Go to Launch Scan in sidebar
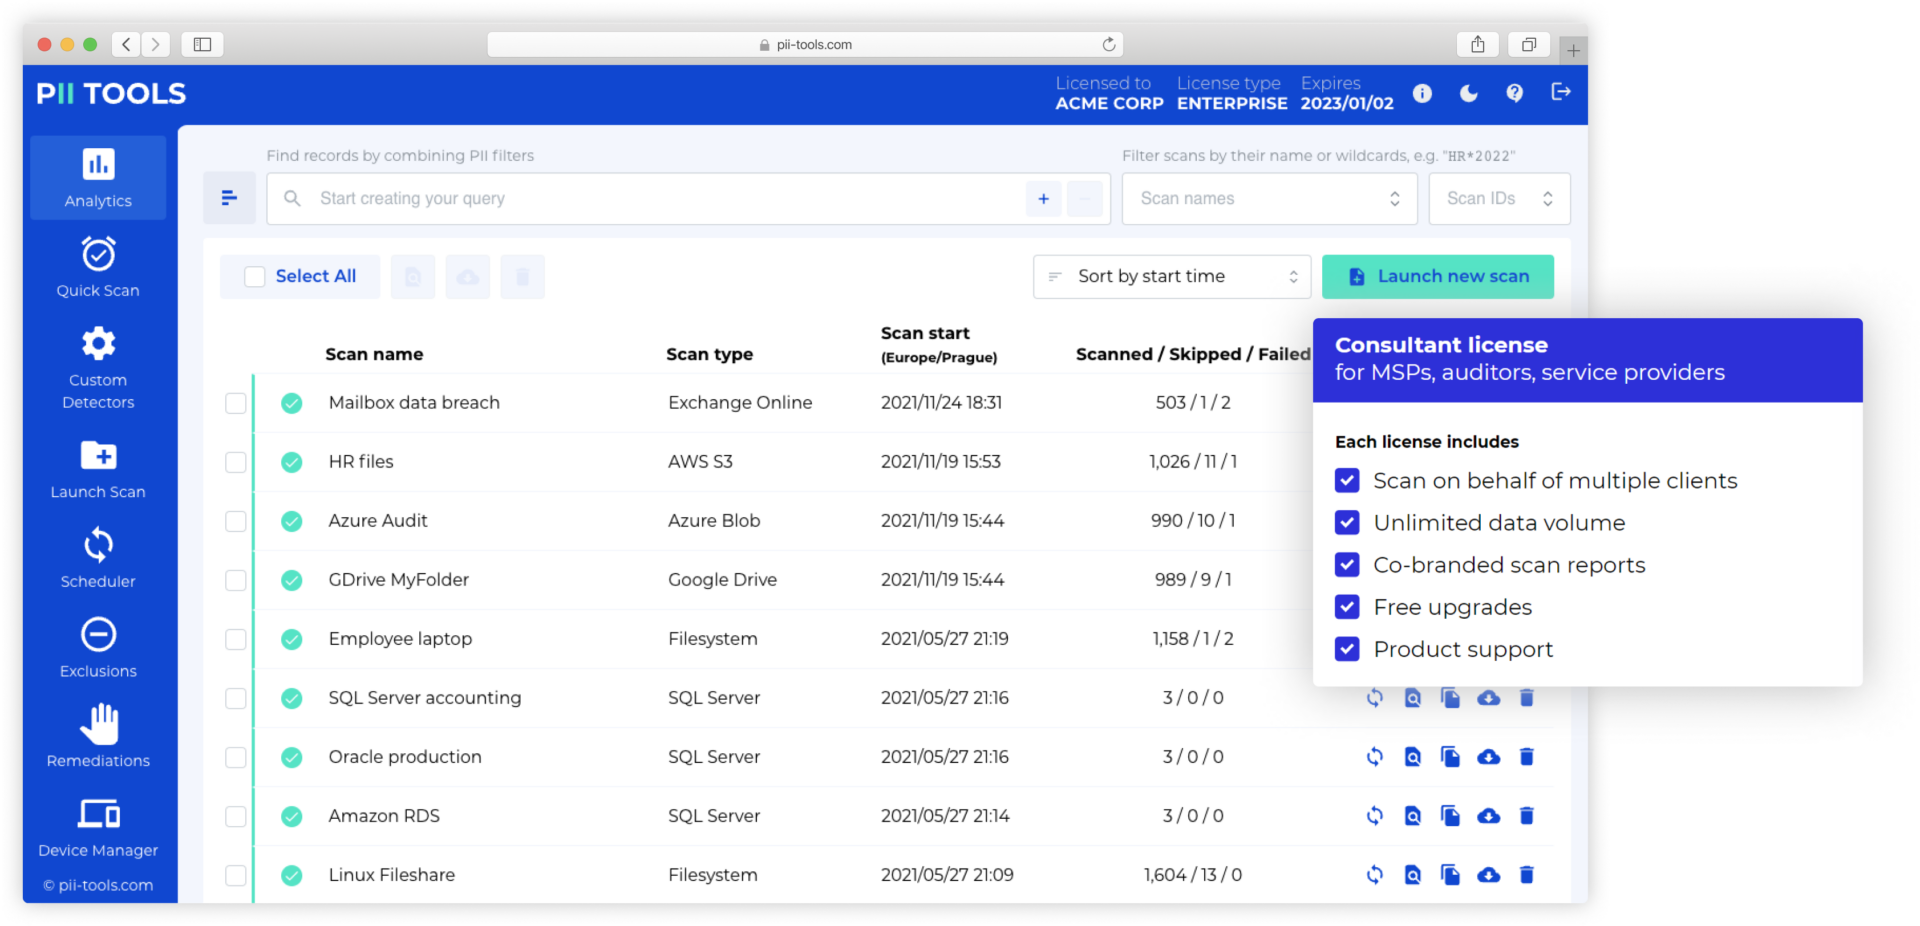1920x926 pixels. pyautogui.click(x=98, y=469)
